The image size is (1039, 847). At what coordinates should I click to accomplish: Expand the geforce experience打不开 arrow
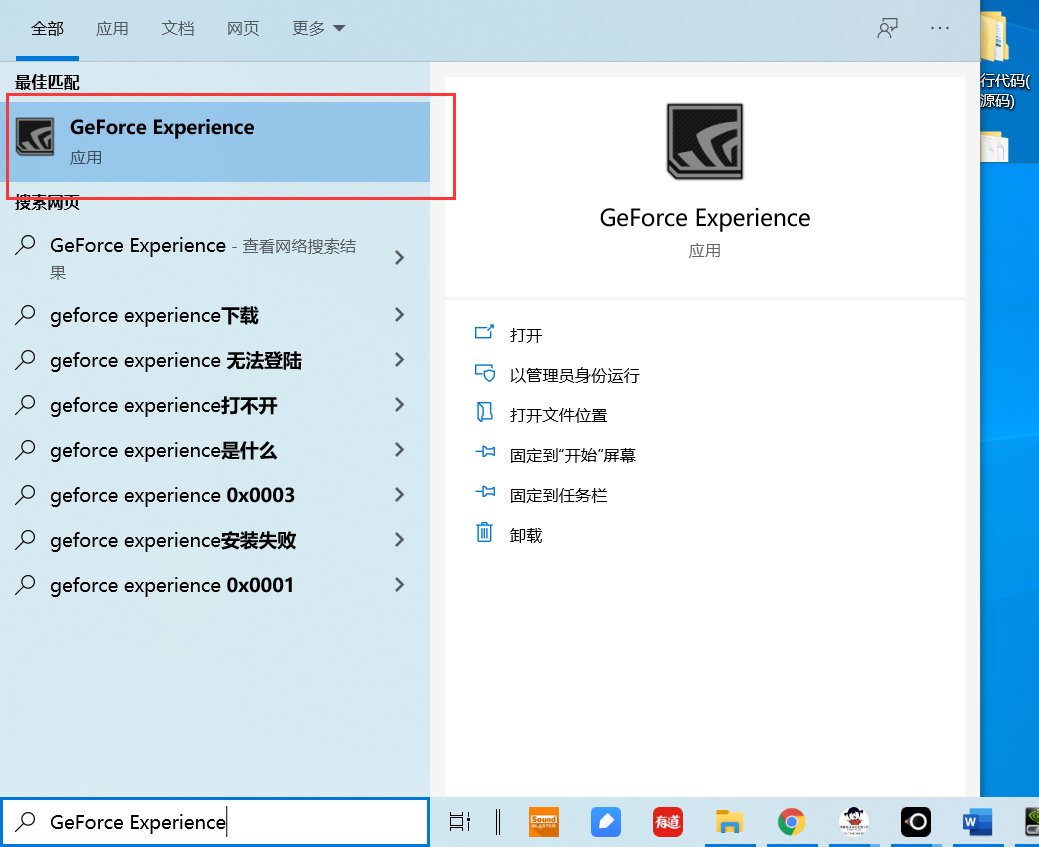[x=400, y=405]
